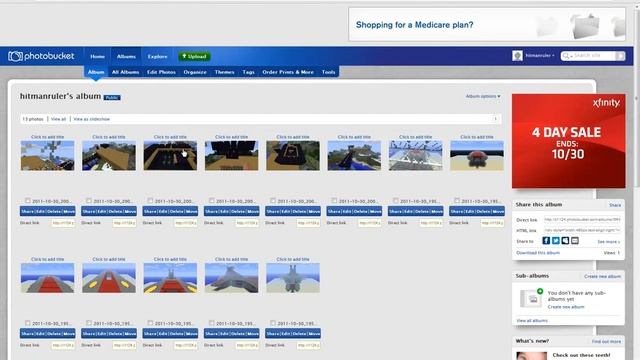Click the arrow at right of photo count bar
640x360 pixels.
point(495,119)
